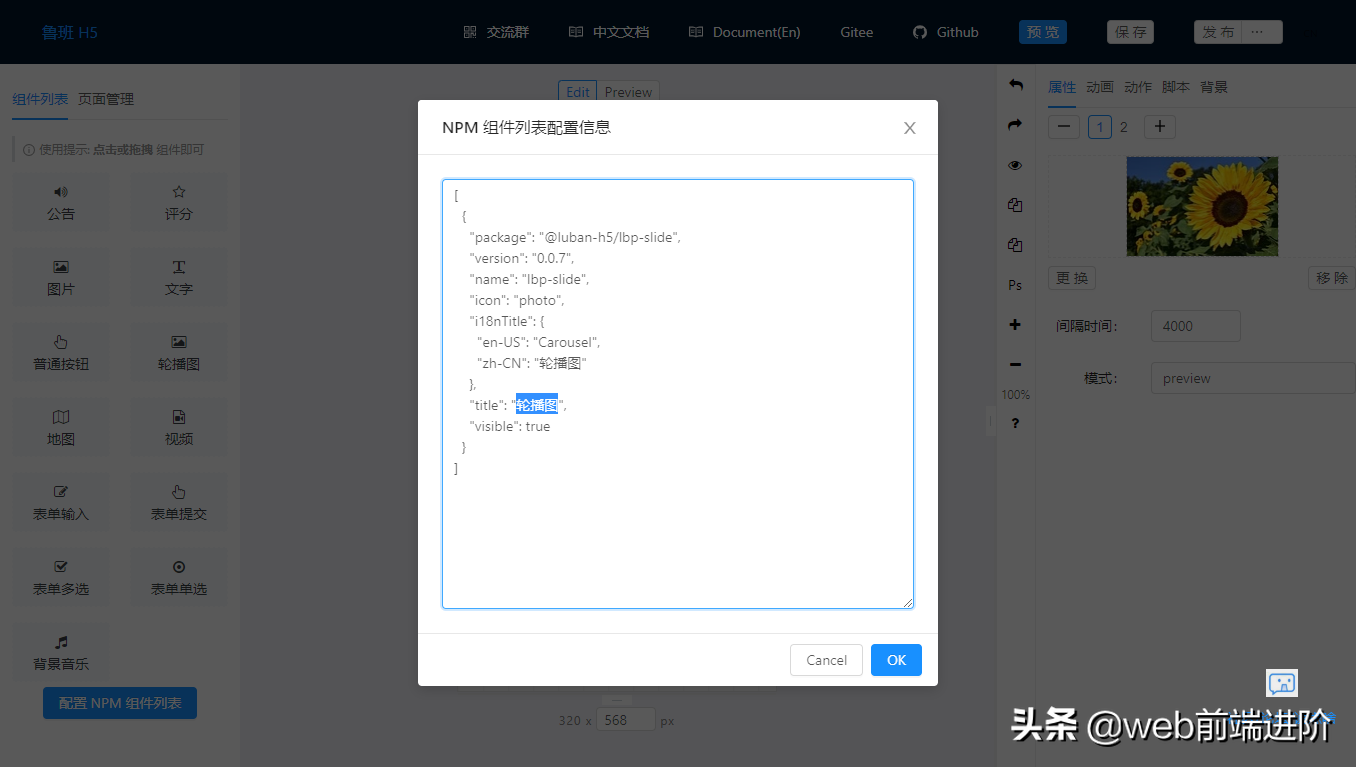Switch to the 脚本 script tab
The height and width of the screenshot is (767, 1356).
1176,87
